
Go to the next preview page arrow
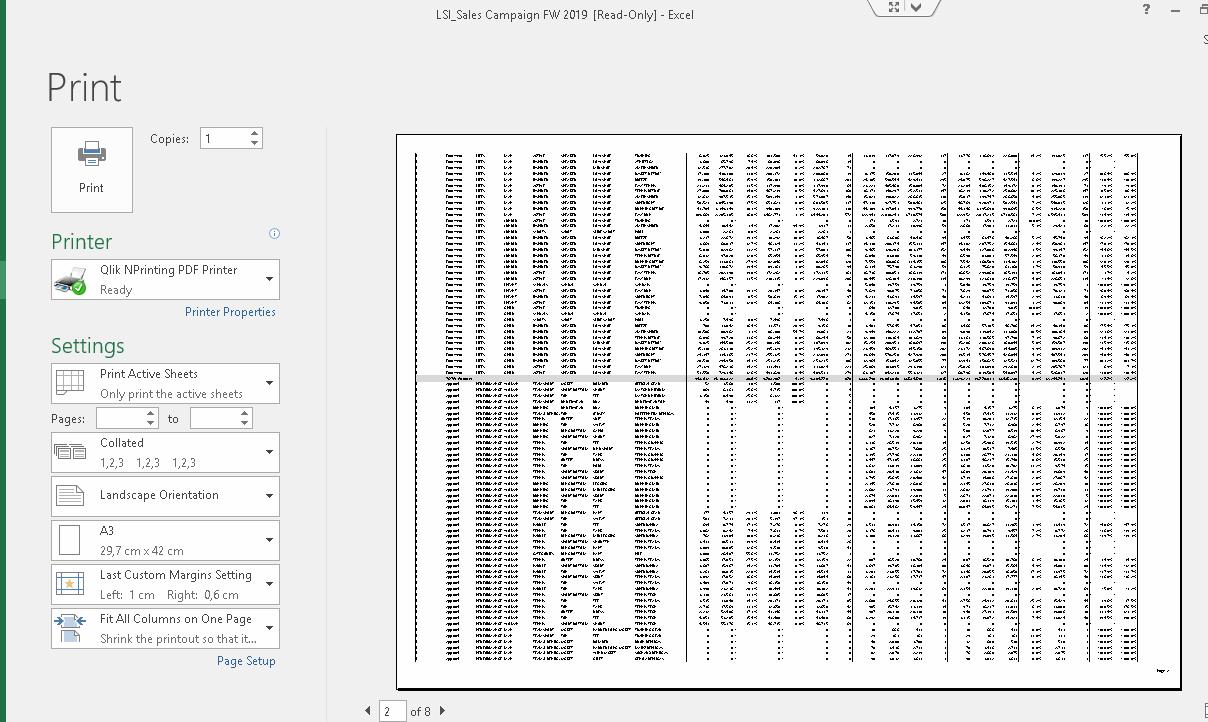point(441,710)
